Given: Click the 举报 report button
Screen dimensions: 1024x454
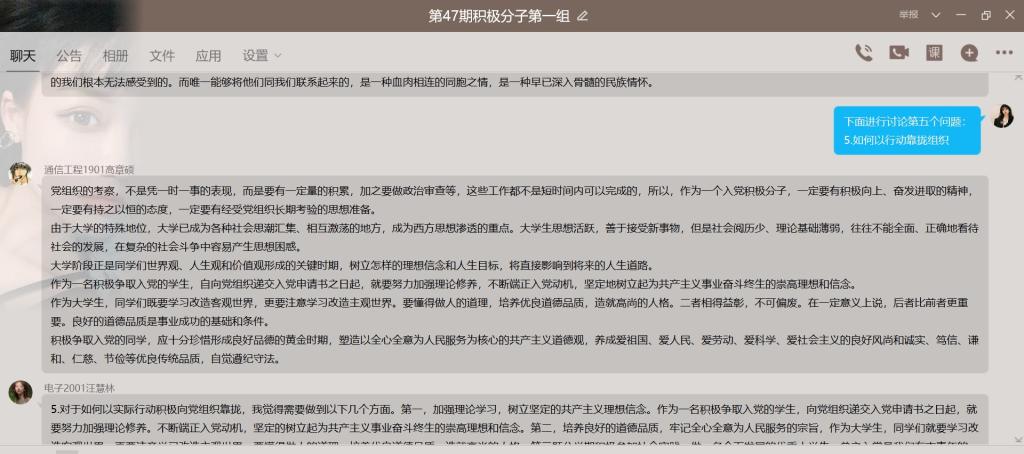Looking at the screenshot, I should coord(907,15).
